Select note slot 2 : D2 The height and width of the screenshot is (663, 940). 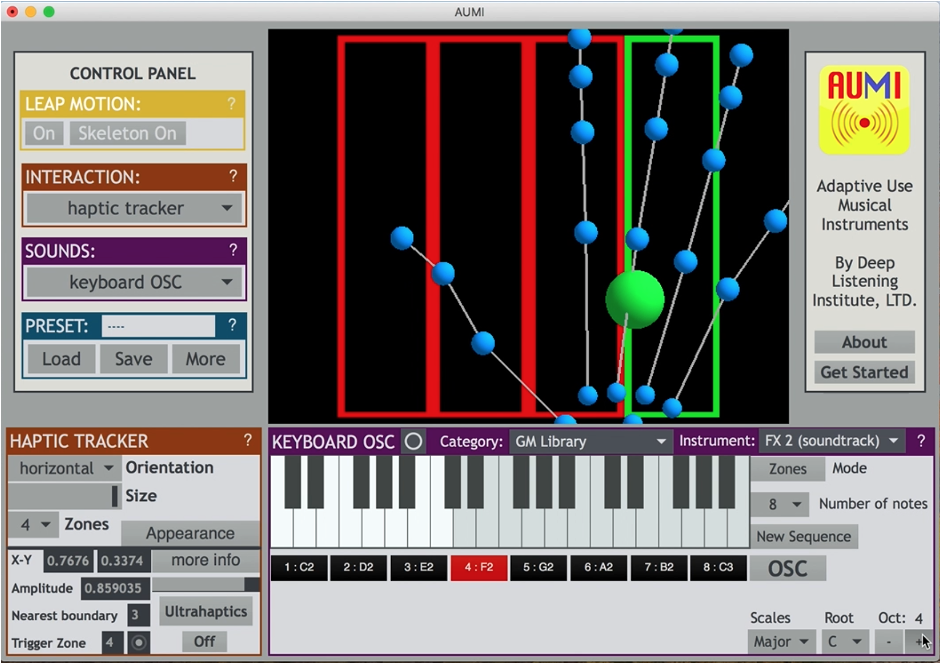click(x=358, y=568)
